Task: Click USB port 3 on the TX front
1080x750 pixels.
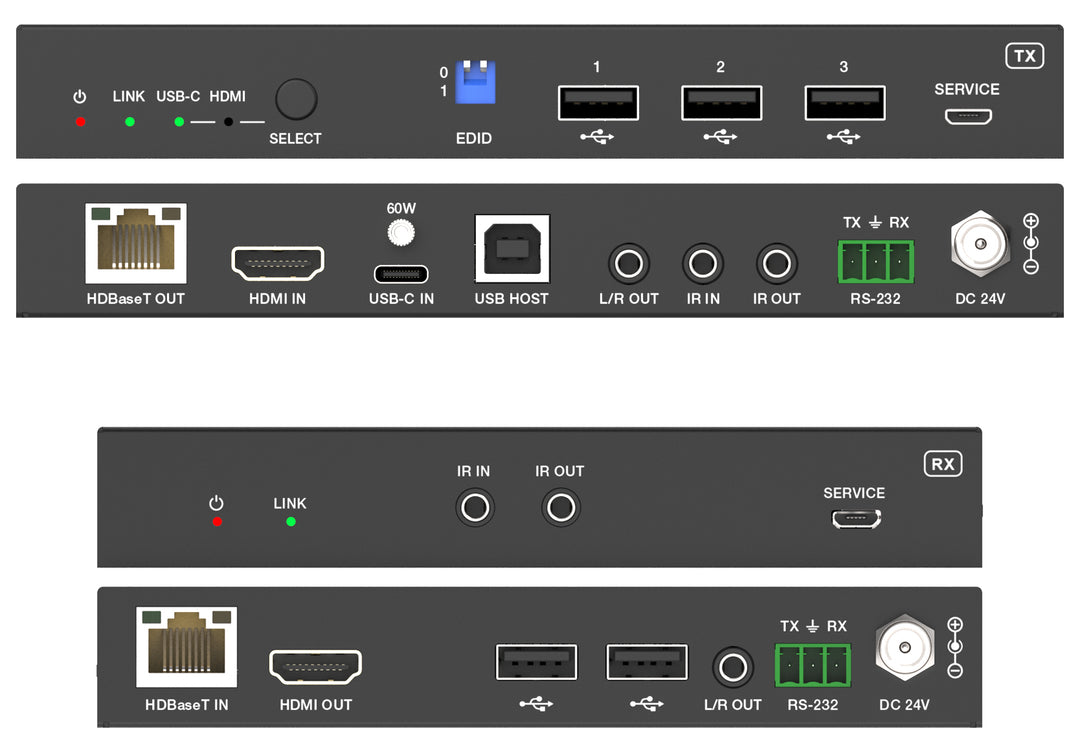Action: (844, 102)
